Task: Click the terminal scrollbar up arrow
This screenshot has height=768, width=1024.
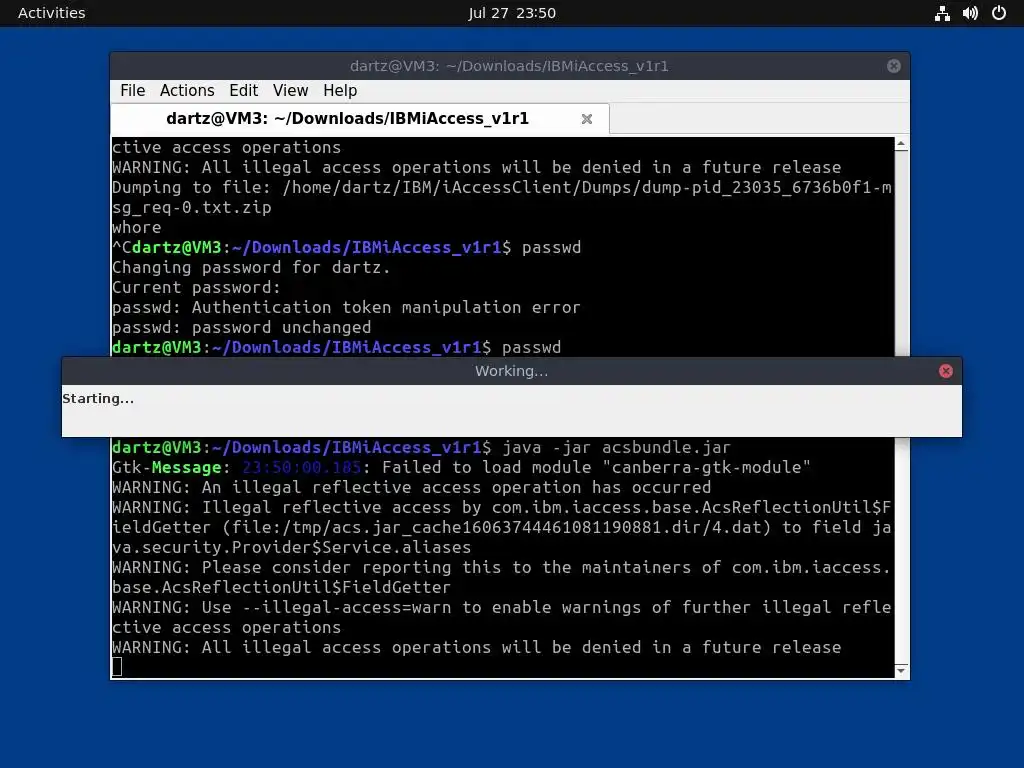Action: [901, 144]
